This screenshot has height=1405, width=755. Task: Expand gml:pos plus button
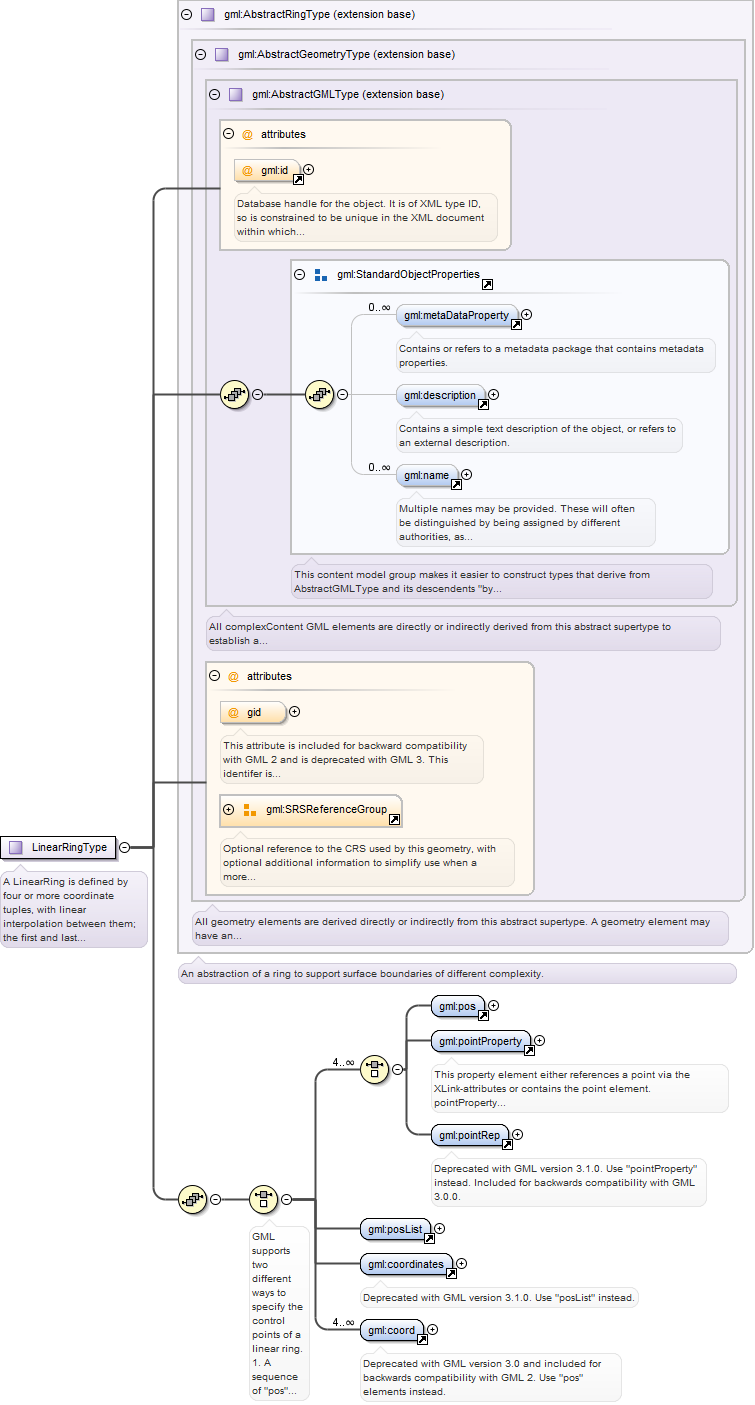pyautogui.click(x=493, y=1005)
